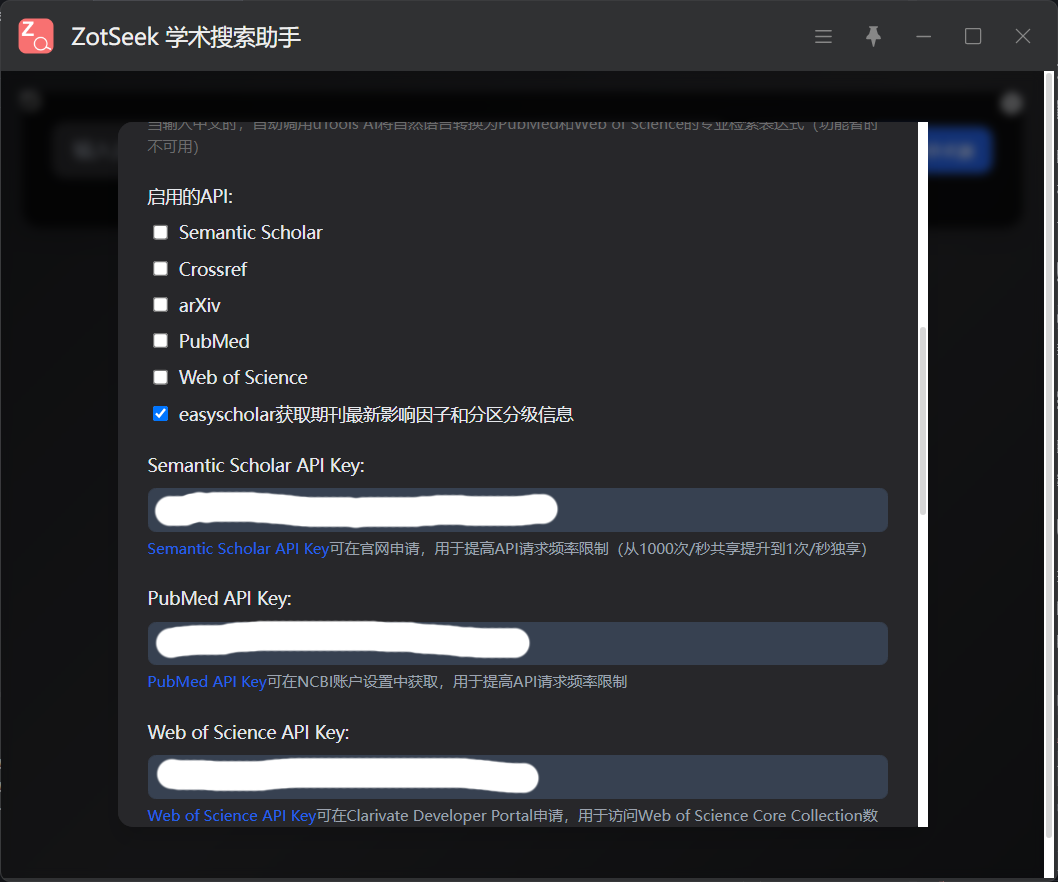This screenshot has width=1058, height=882.
Task: Maximize the ZotSeek window
Action: (973, 36)
